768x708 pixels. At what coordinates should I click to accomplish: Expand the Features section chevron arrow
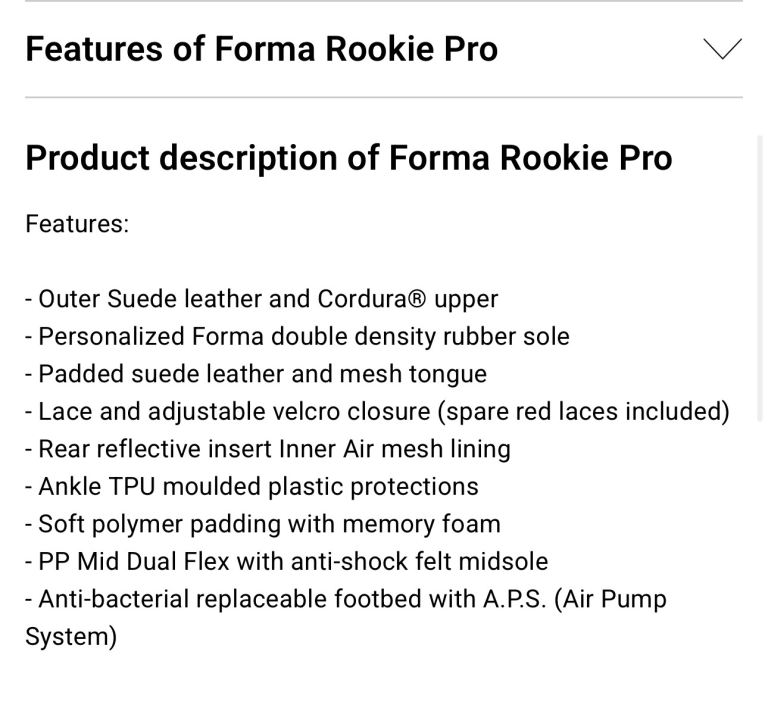(x=722, y=49)
